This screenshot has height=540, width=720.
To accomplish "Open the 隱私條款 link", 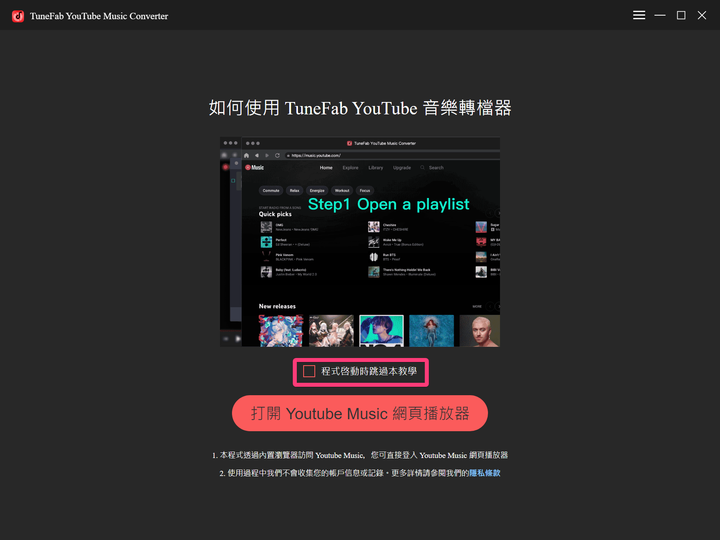I will pyautogui.click(x=484, y=473).
